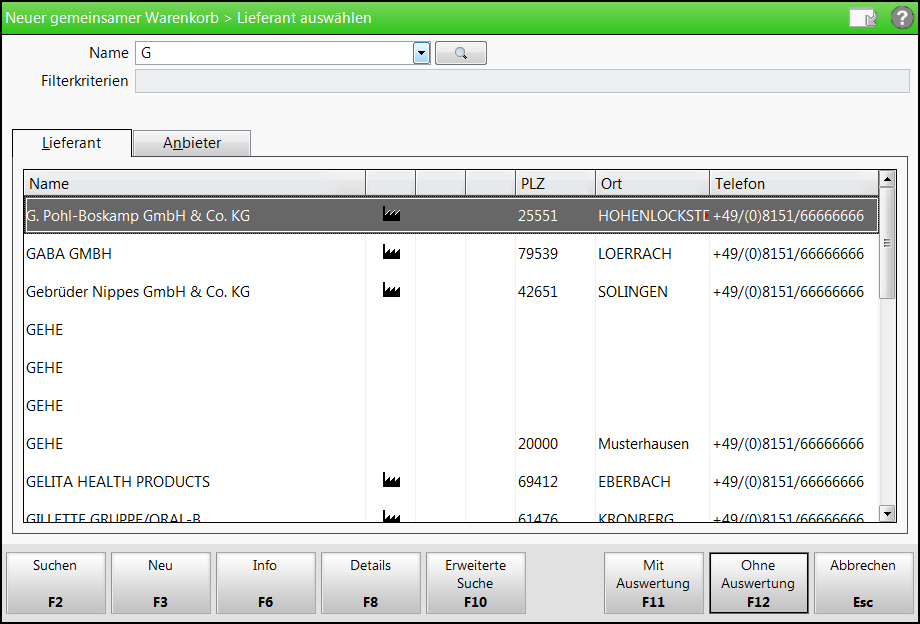Select Gebrüder Nippes GmbH & Co. KG

coord(451,292)
